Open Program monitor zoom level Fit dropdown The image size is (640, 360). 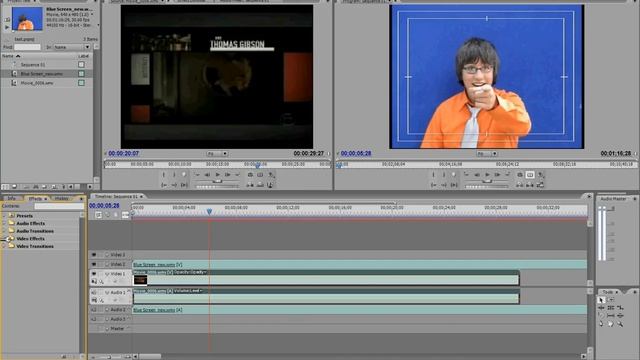point(487,154)
